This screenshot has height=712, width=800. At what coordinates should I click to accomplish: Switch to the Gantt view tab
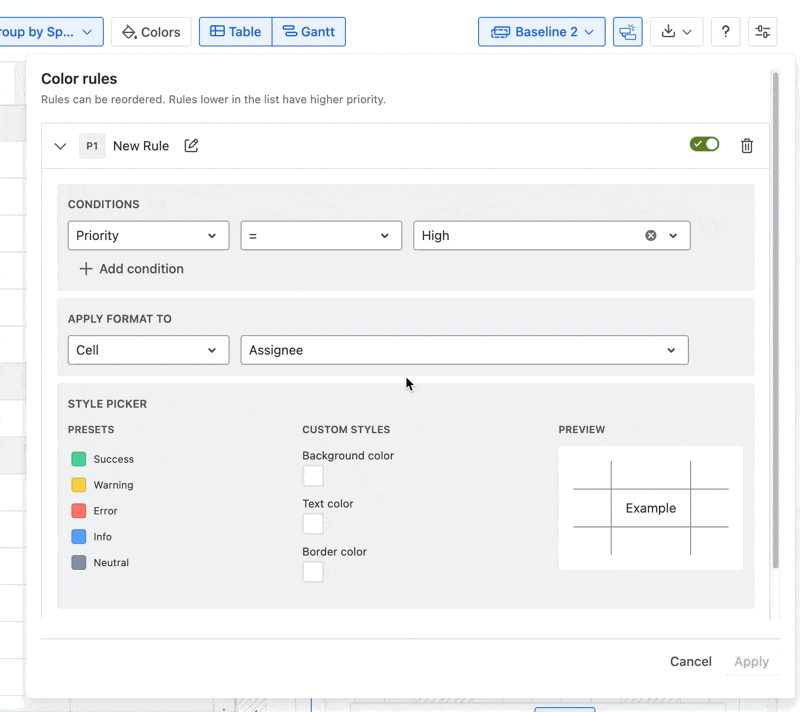309,32
